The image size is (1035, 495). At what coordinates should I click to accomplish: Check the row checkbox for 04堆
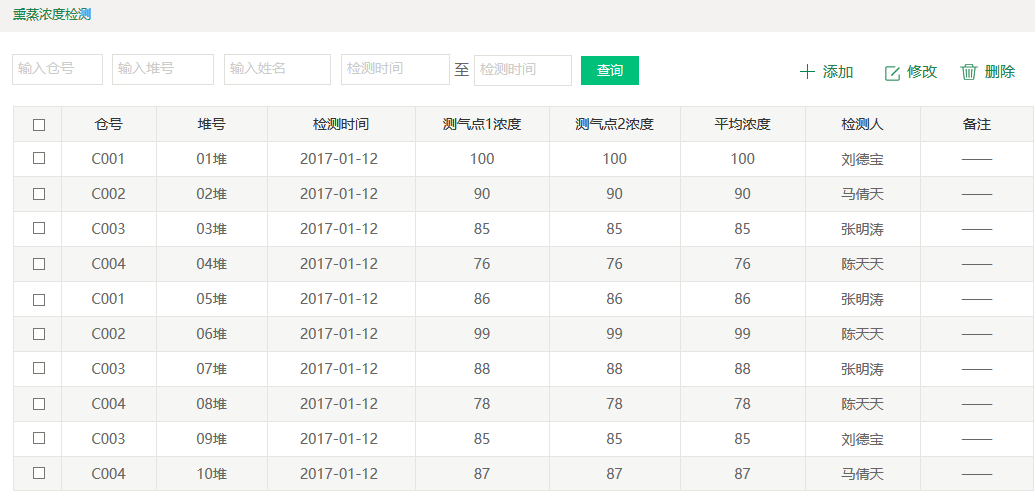39,263
